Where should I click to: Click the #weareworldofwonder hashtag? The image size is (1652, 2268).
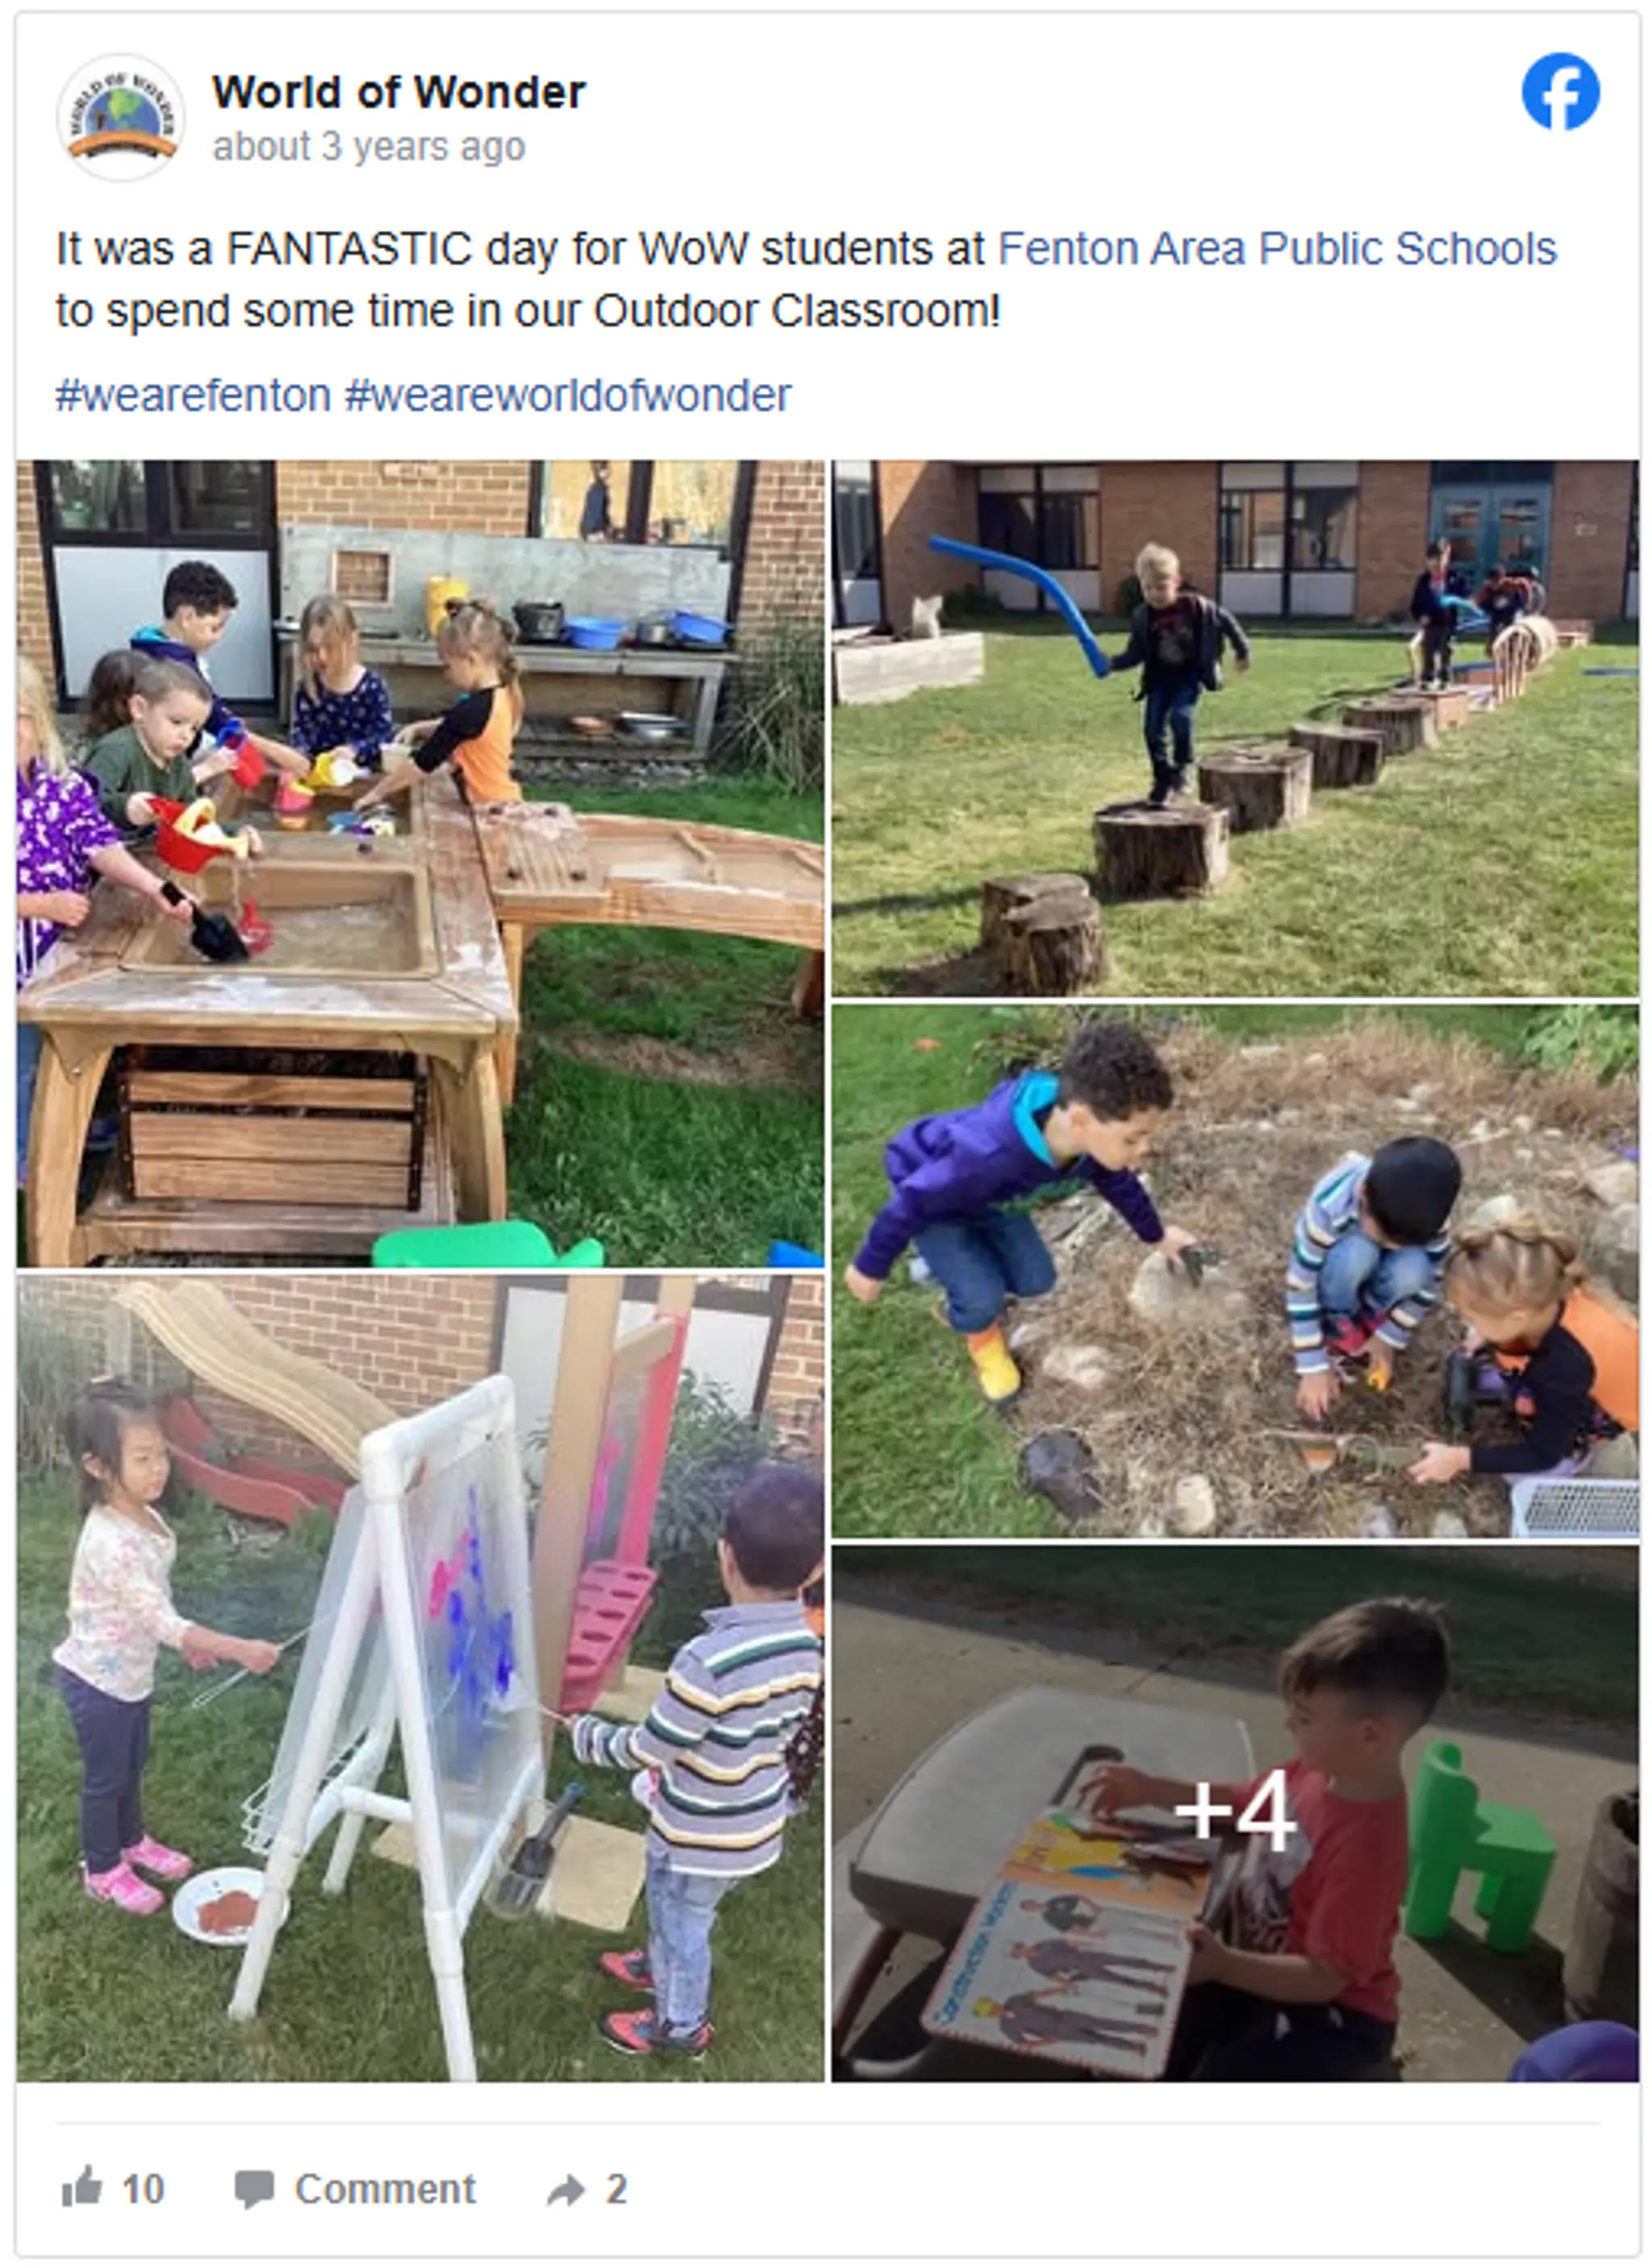pos(568,395)
